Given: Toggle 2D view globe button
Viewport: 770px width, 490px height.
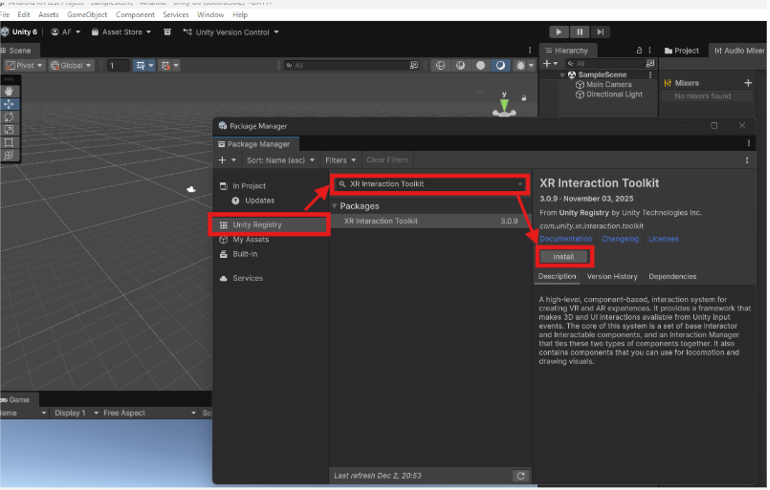Looking at the screenshot, I should [440, 65].
